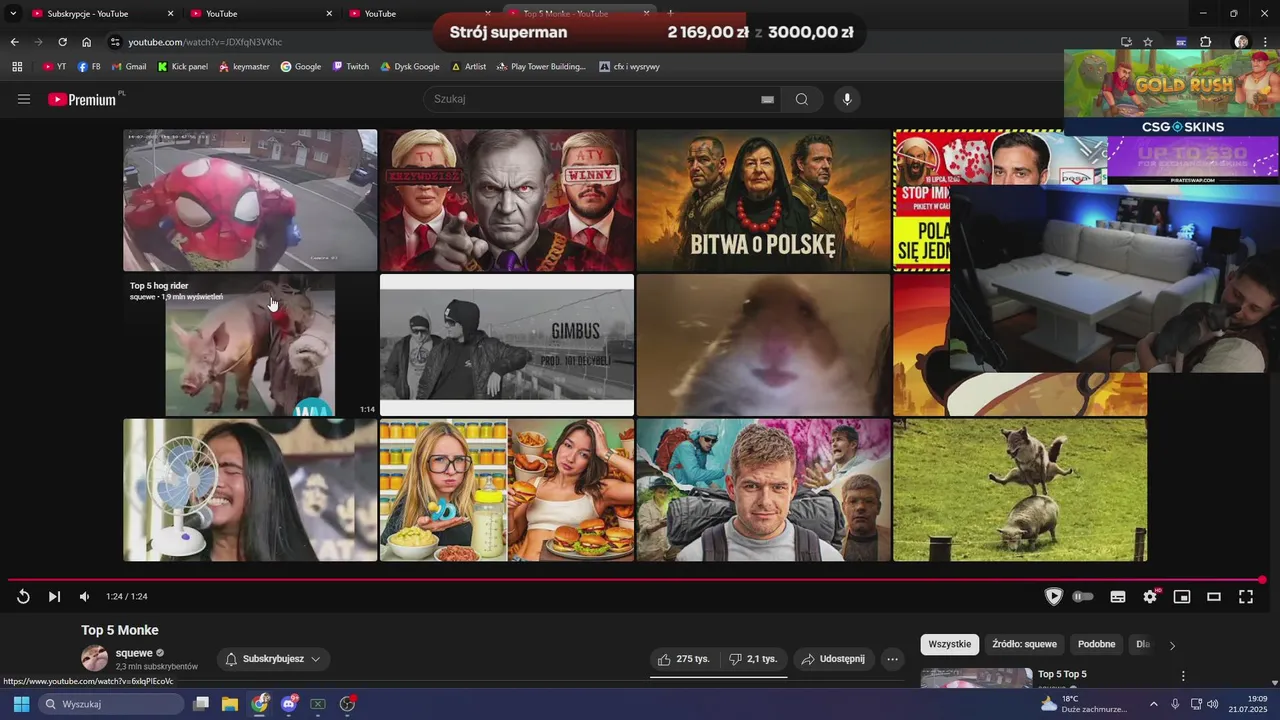The height and width of the screenshot is (720, 1280).
Task: Open Discord from the taskbar
Action: point(289,704)
